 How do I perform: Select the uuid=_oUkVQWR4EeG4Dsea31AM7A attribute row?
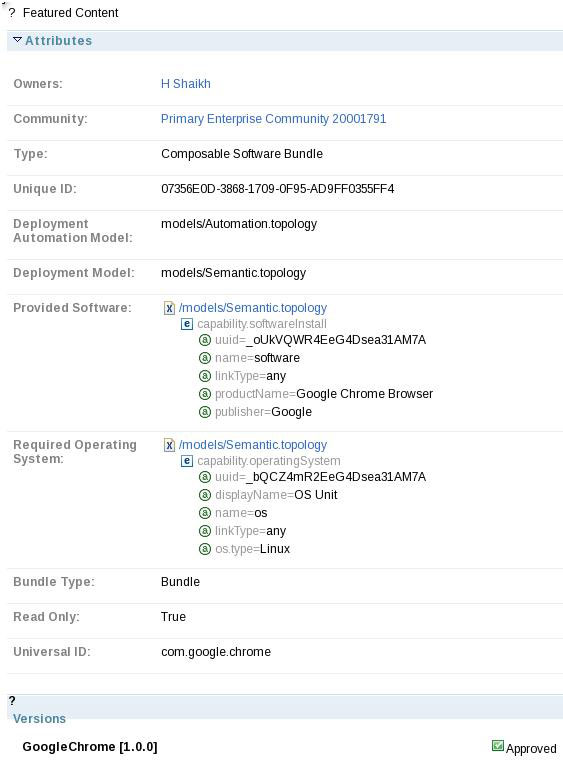click(x=313, y=340)
